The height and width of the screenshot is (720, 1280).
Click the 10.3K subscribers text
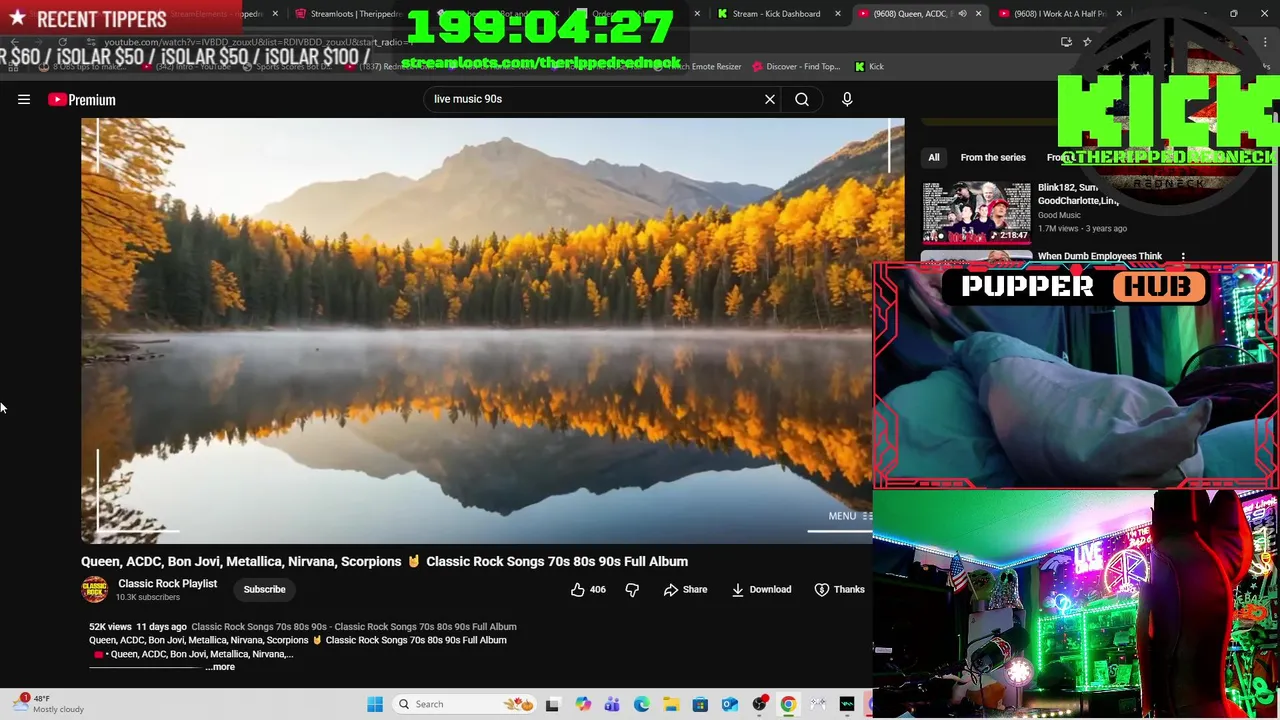pos(148,597)
